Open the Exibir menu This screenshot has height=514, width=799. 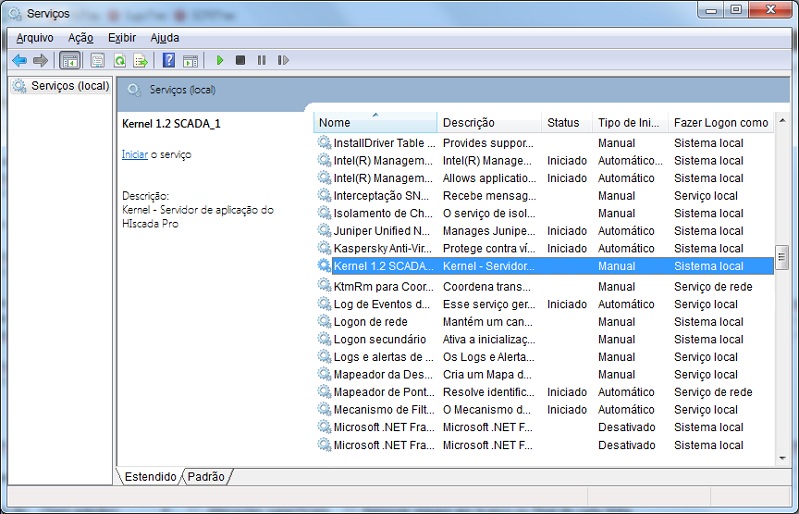point(122,38)
